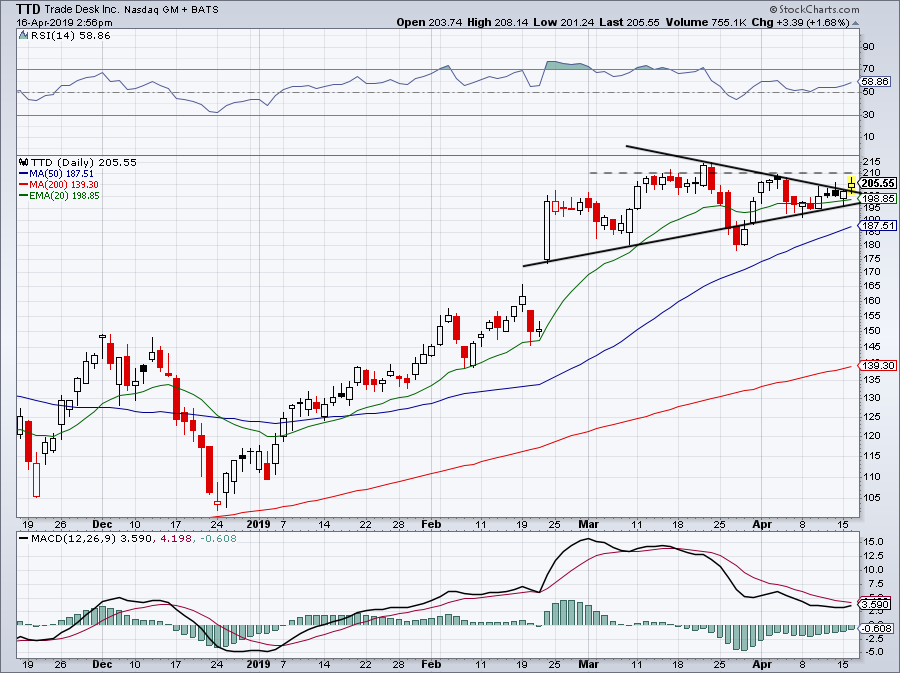Click the Open 203.74 value
The image size is (900, 673).
point(429,22)
